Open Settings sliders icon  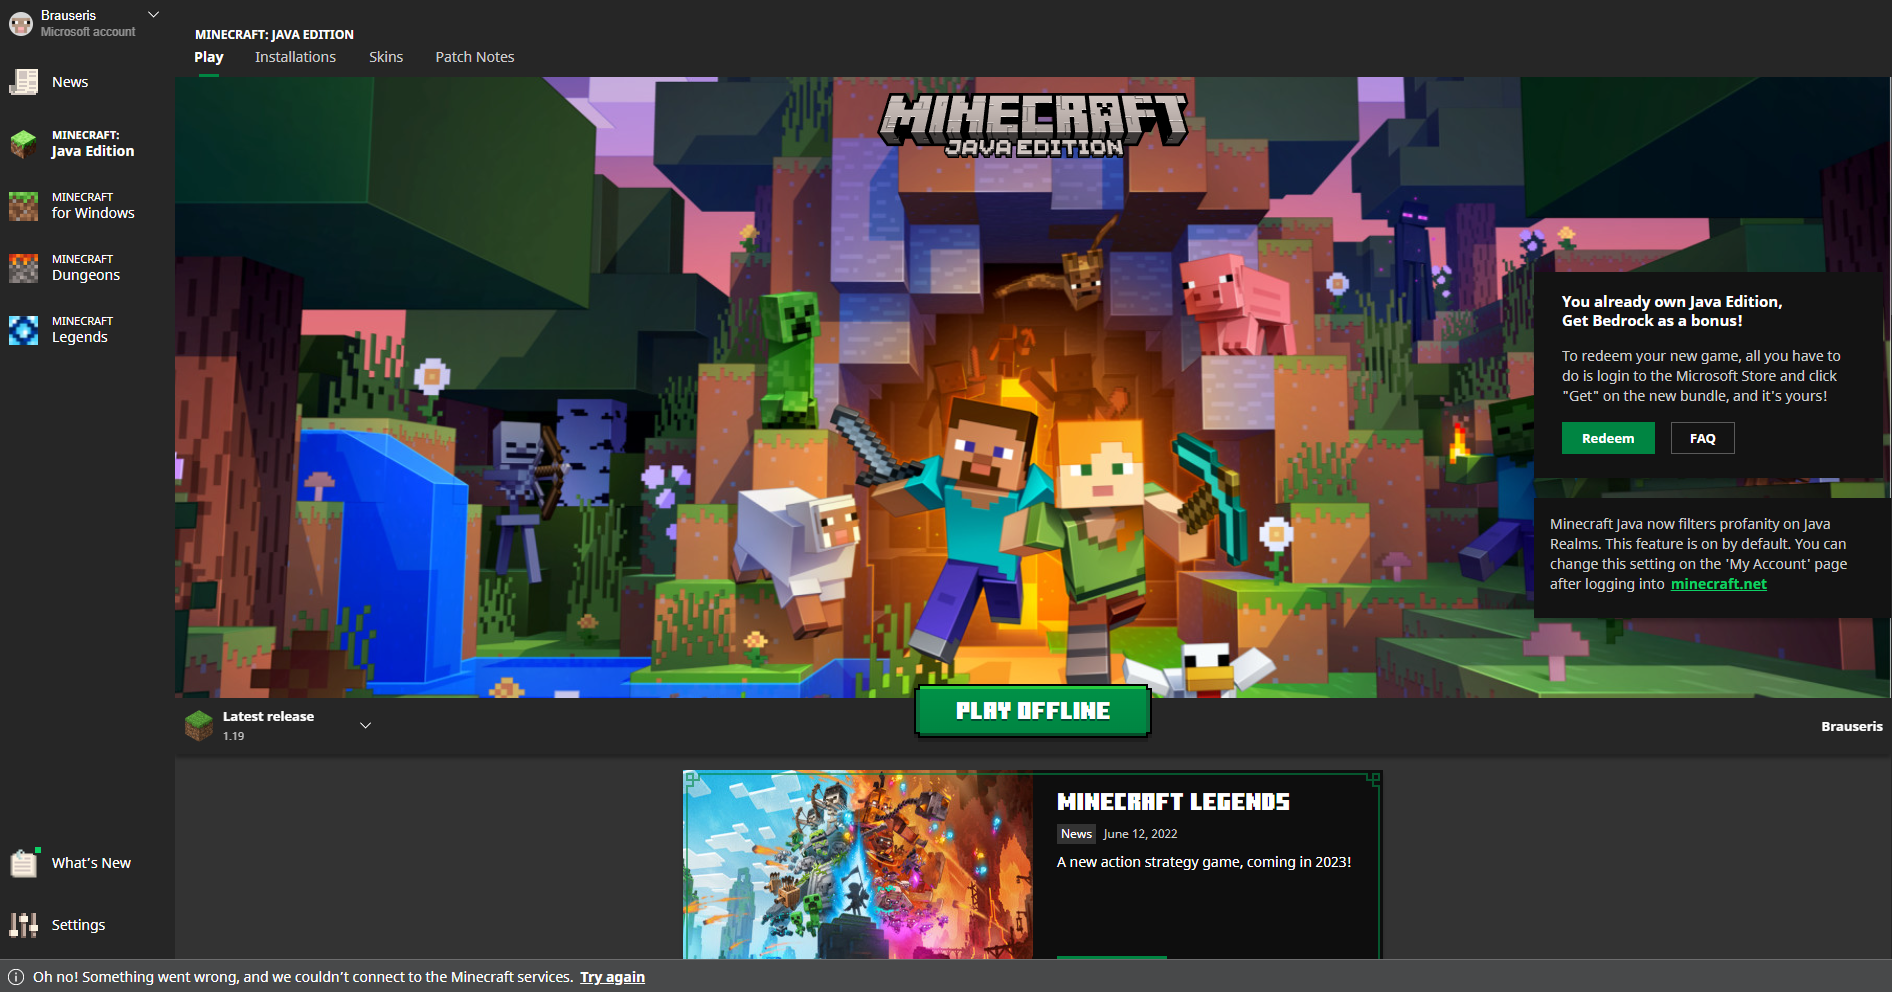tap(23, 925)
